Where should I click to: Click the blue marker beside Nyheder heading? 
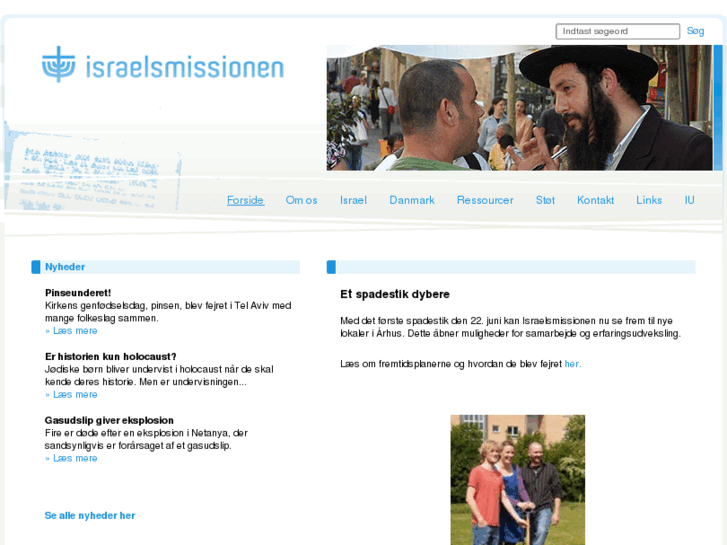coord(36,267)
